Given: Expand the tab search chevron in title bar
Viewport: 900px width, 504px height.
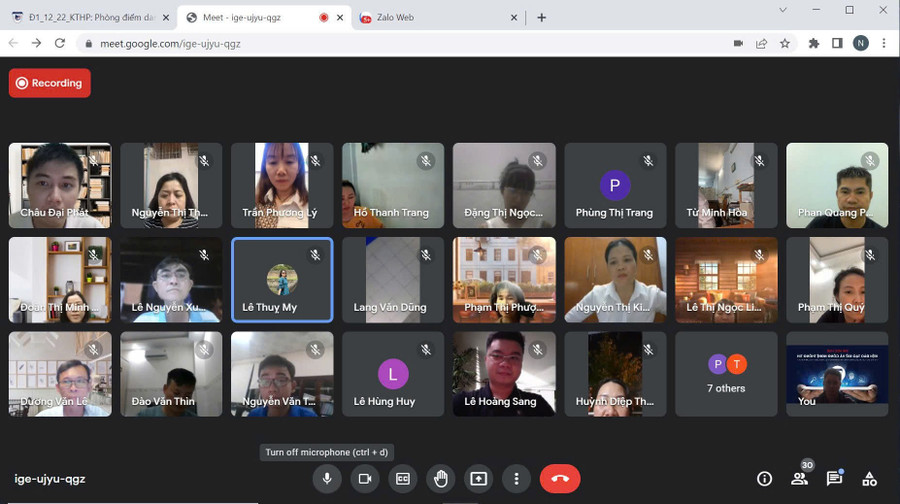Looking at the screenshot, I should [x=782, y=10].
